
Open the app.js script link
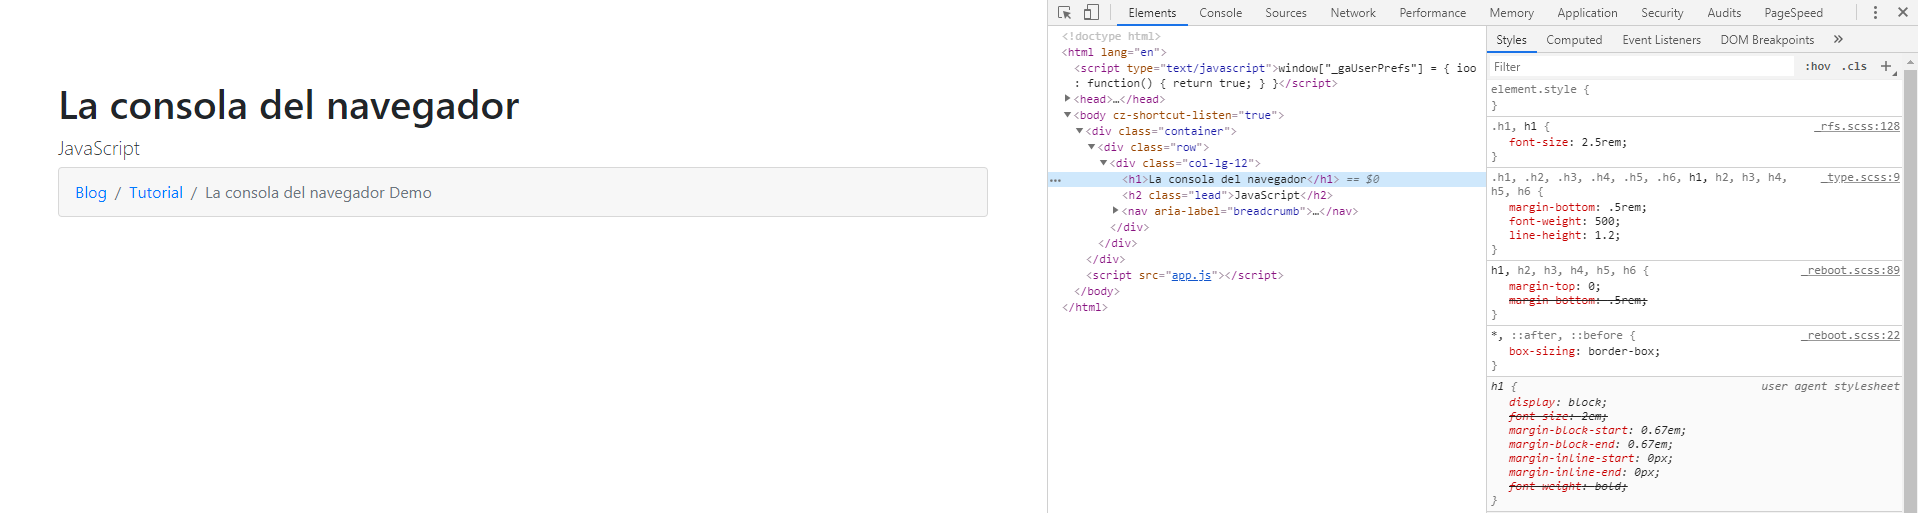(x=1191, y=275)
